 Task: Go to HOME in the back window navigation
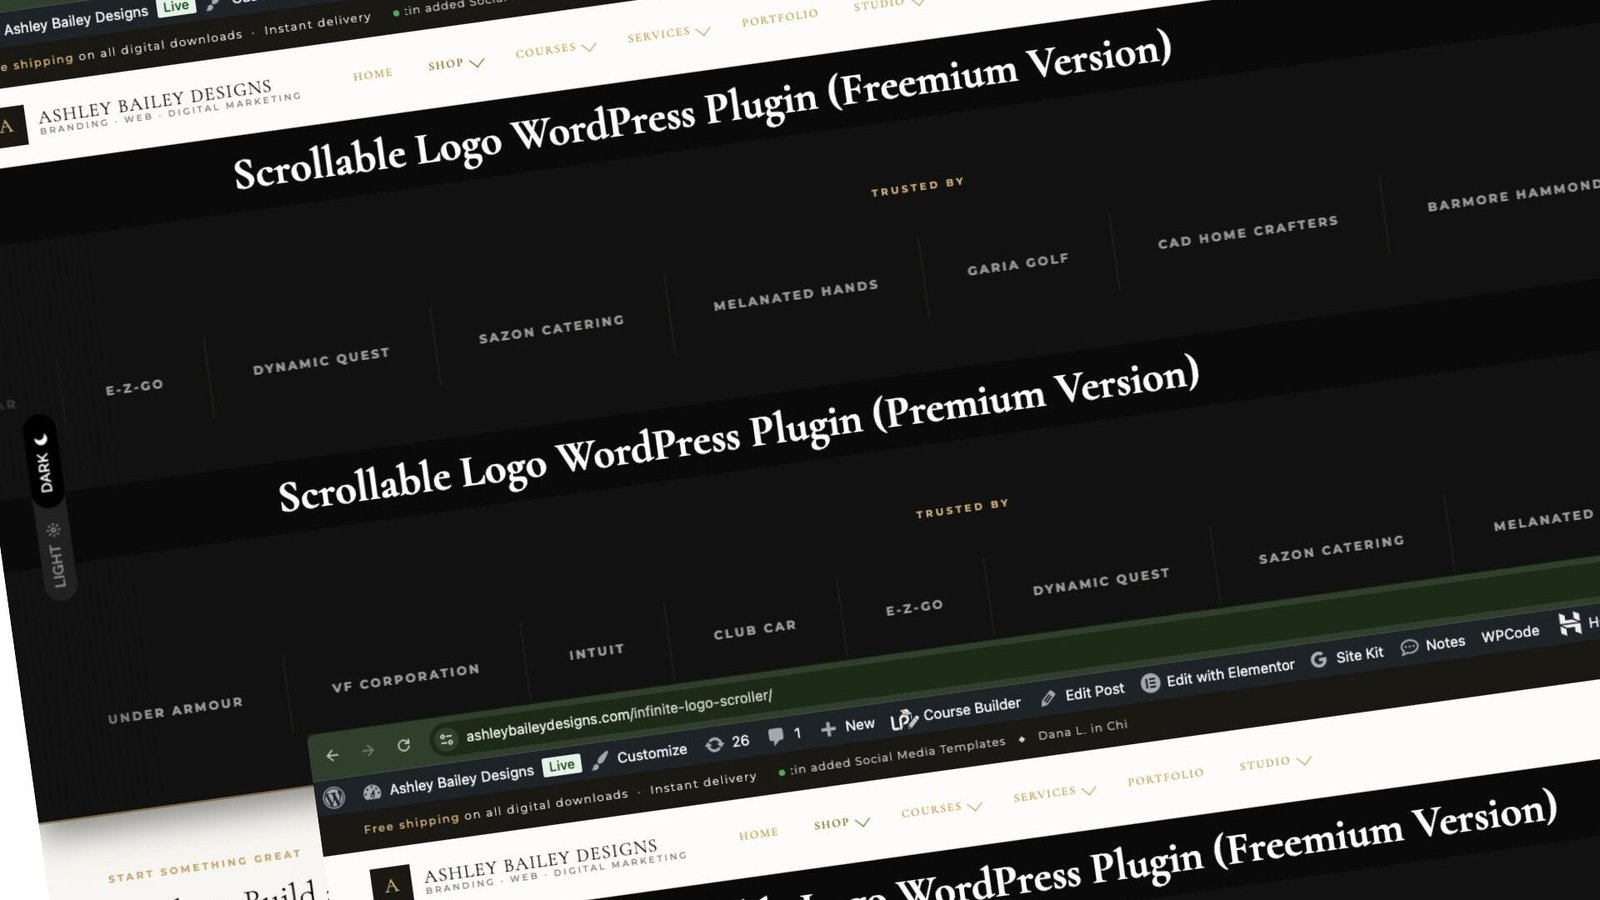point(372,74)
